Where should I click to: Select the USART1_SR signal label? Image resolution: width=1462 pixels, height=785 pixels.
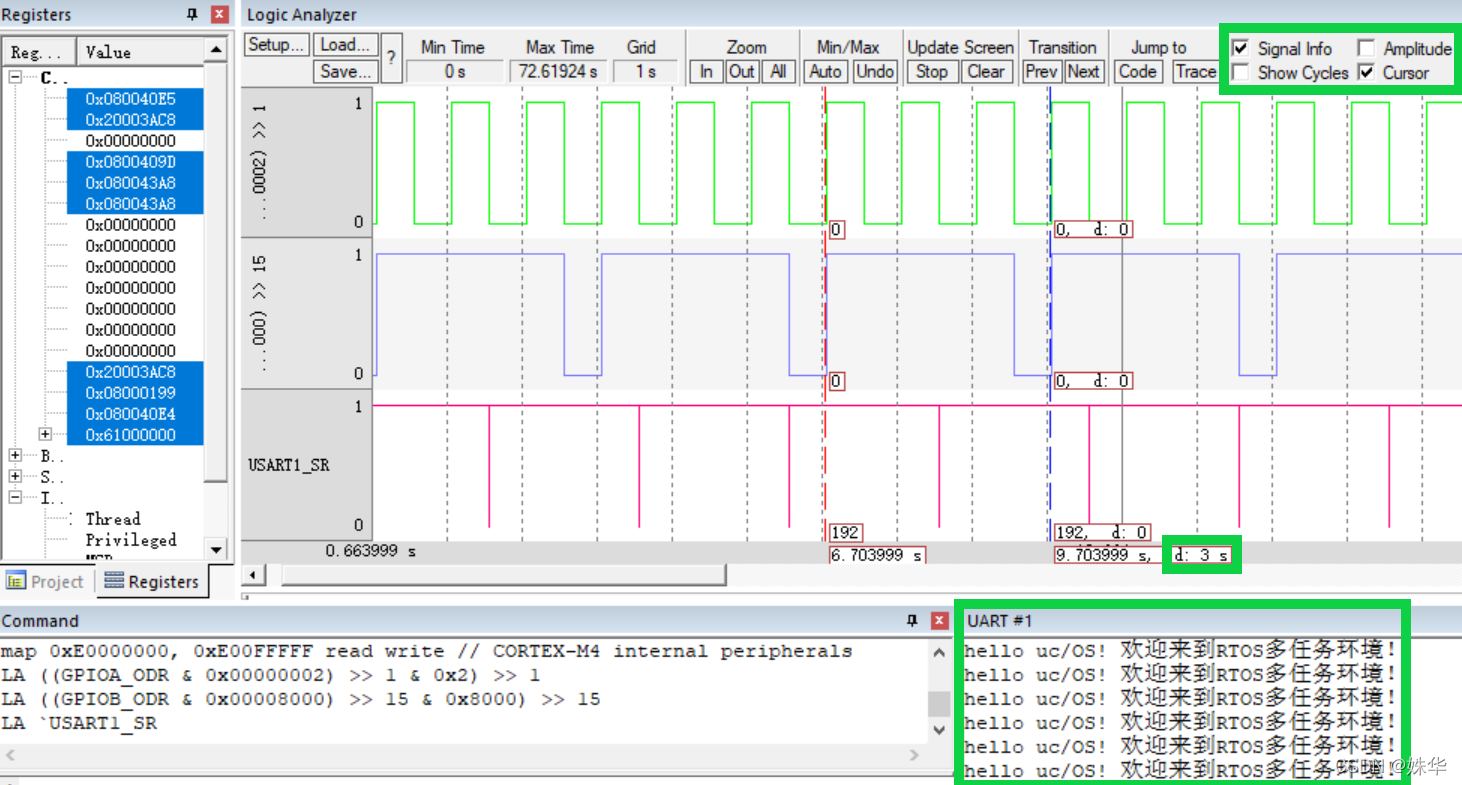(x=289, y=465)
